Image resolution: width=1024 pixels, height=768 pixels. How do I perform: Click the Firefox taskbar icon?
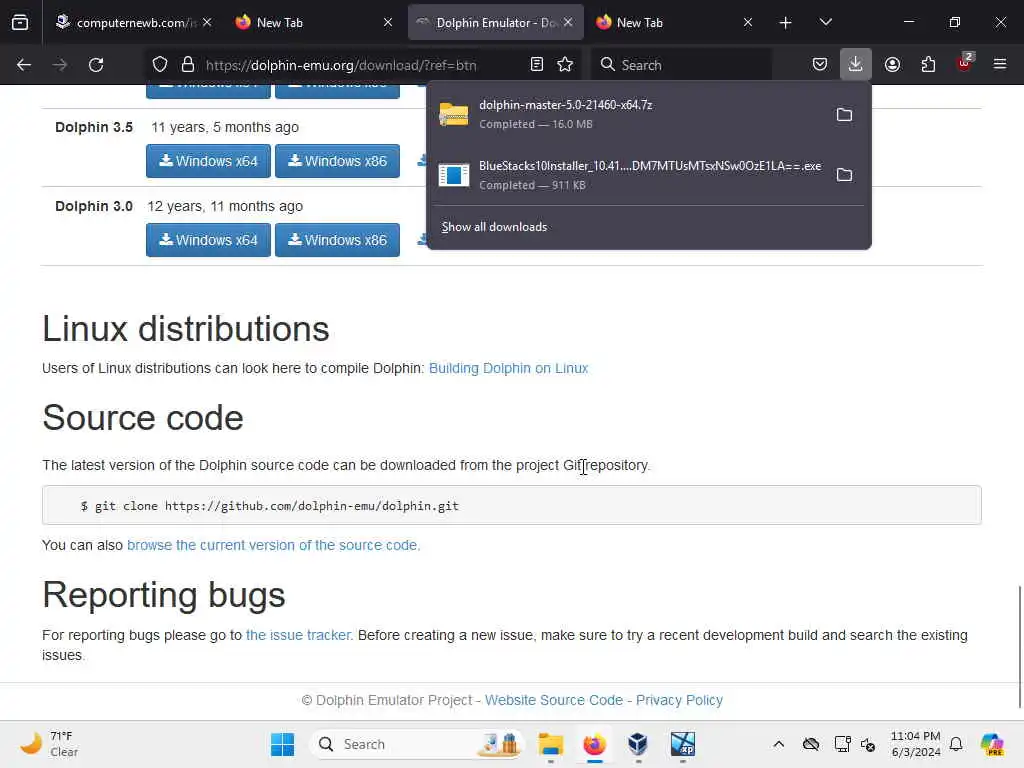coord(594,744)
